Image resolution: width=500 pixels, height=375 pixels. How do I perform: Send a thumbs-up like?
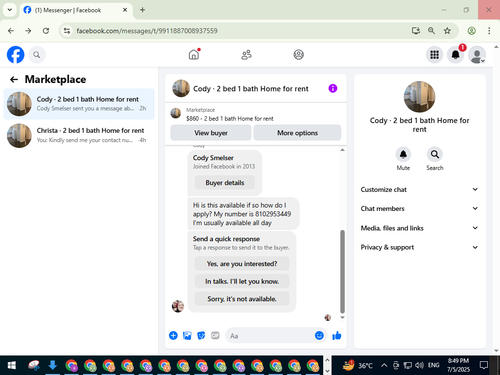click(337, 335)
